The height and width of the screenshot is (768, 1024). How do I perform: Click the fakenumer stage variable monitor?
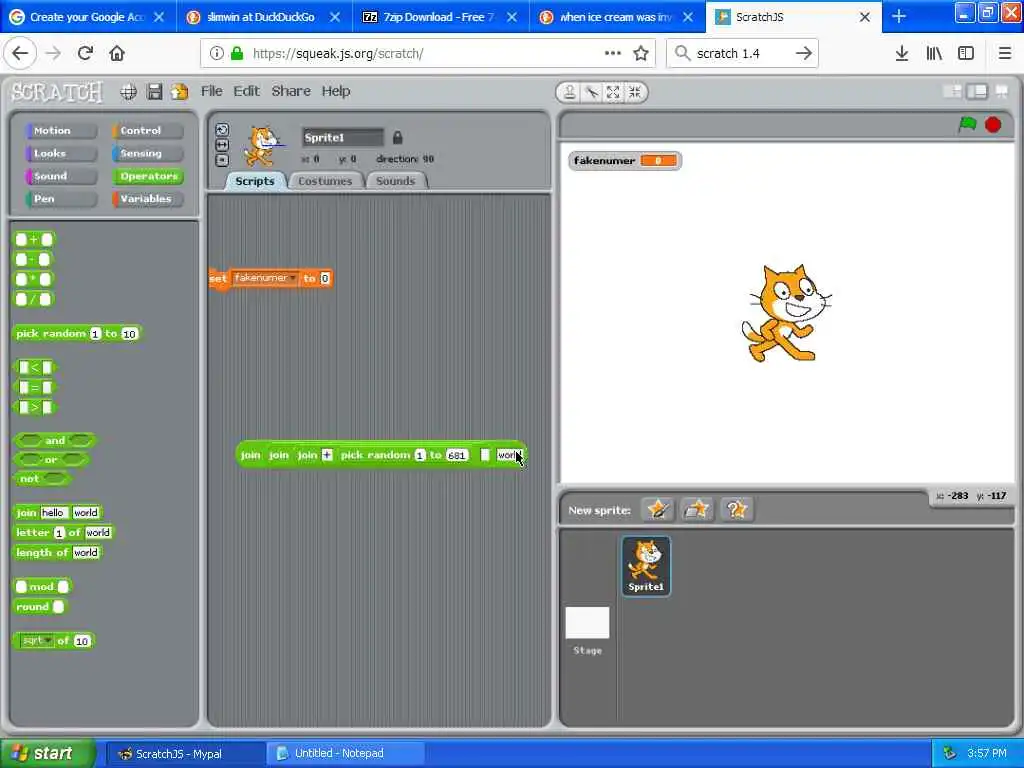[x=625, y=161]
